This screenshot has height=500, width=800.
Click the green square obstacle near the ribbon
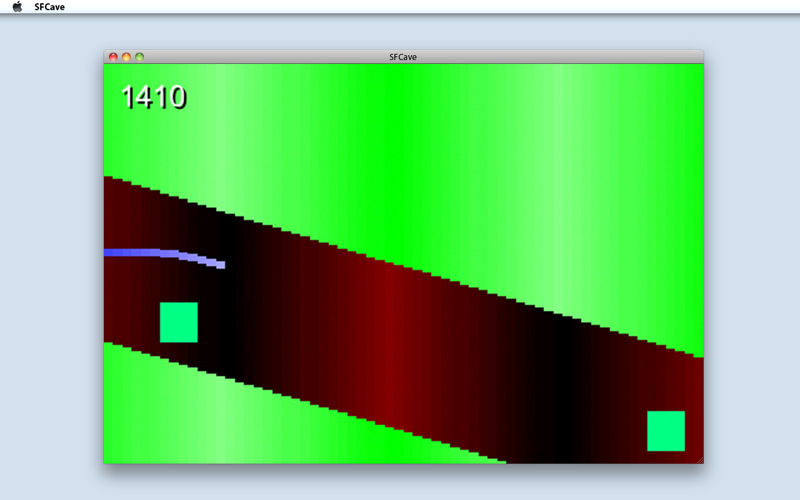[x=179, y=322]
